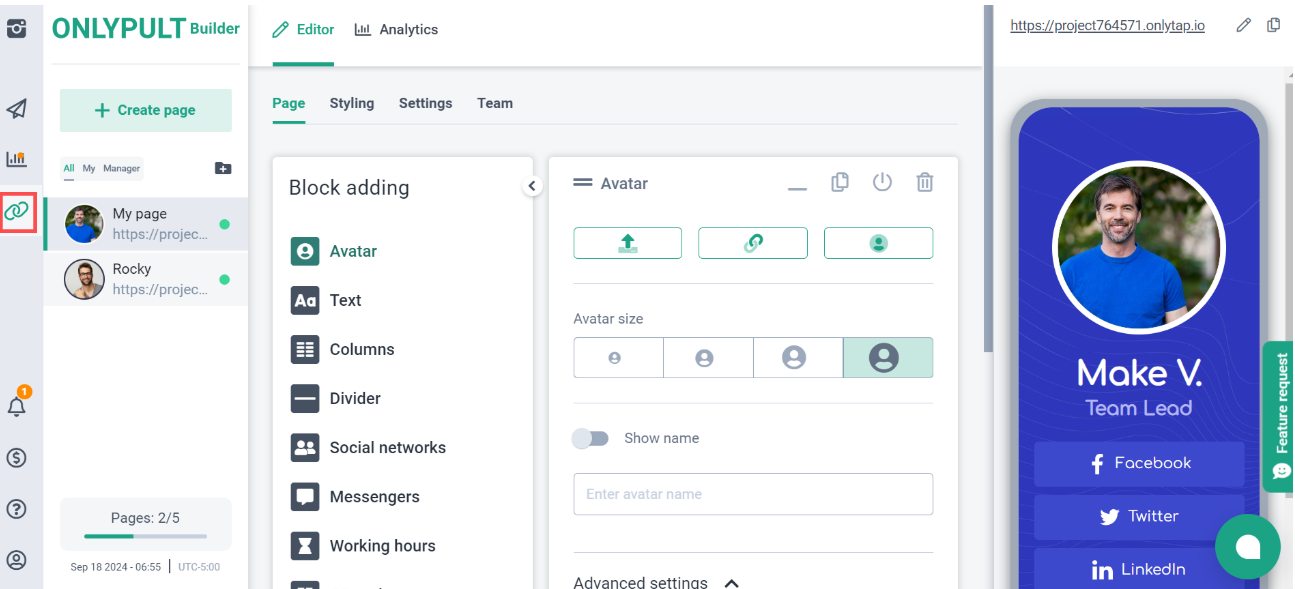Click the upload avatar image icon button

(627, 243)
